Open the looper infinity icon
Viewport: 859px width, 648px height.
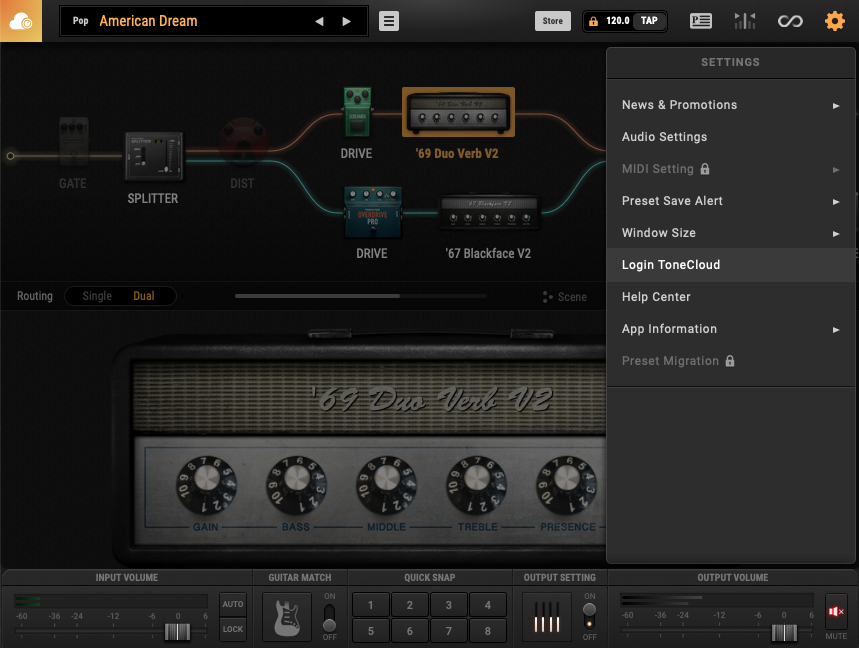click(x=790, y=21)
